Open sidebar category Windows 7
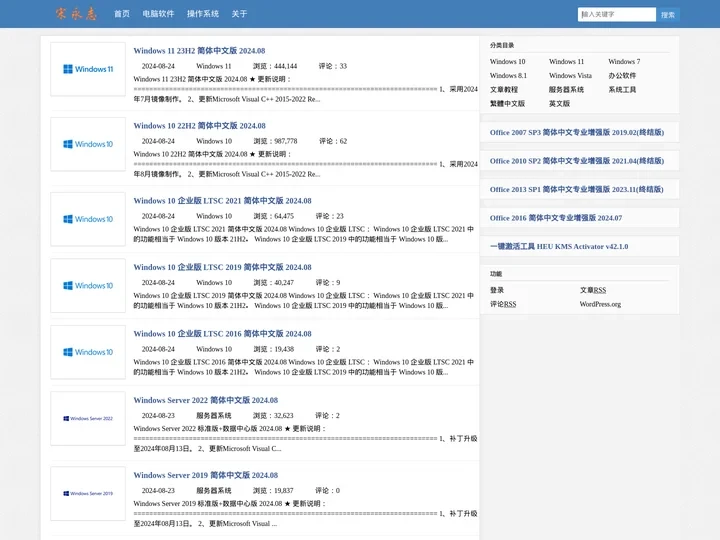 pos(624,62)
